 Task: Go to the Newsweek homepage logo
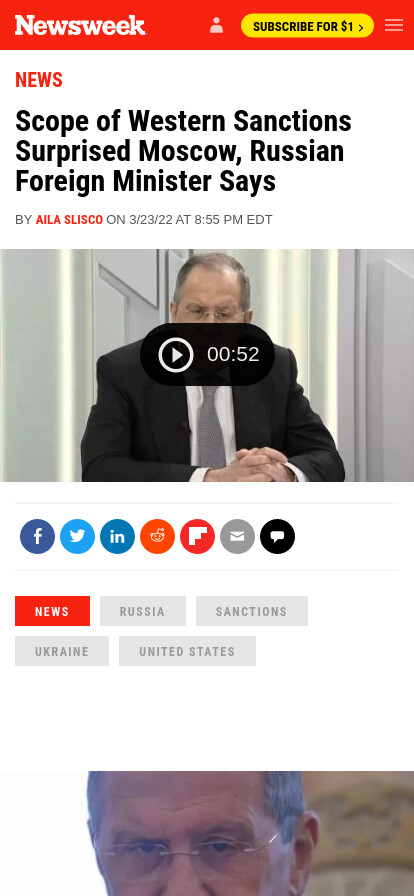click(x=80, y=25)
